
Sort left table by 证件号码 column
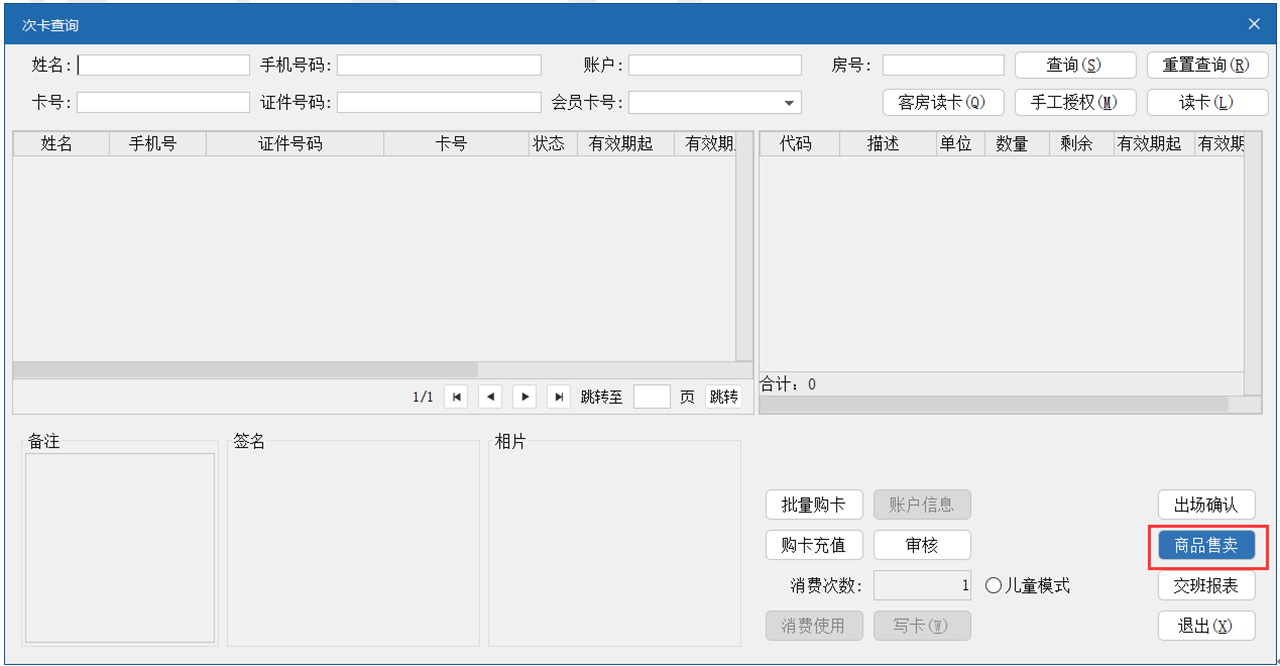(x=295, y=144)
